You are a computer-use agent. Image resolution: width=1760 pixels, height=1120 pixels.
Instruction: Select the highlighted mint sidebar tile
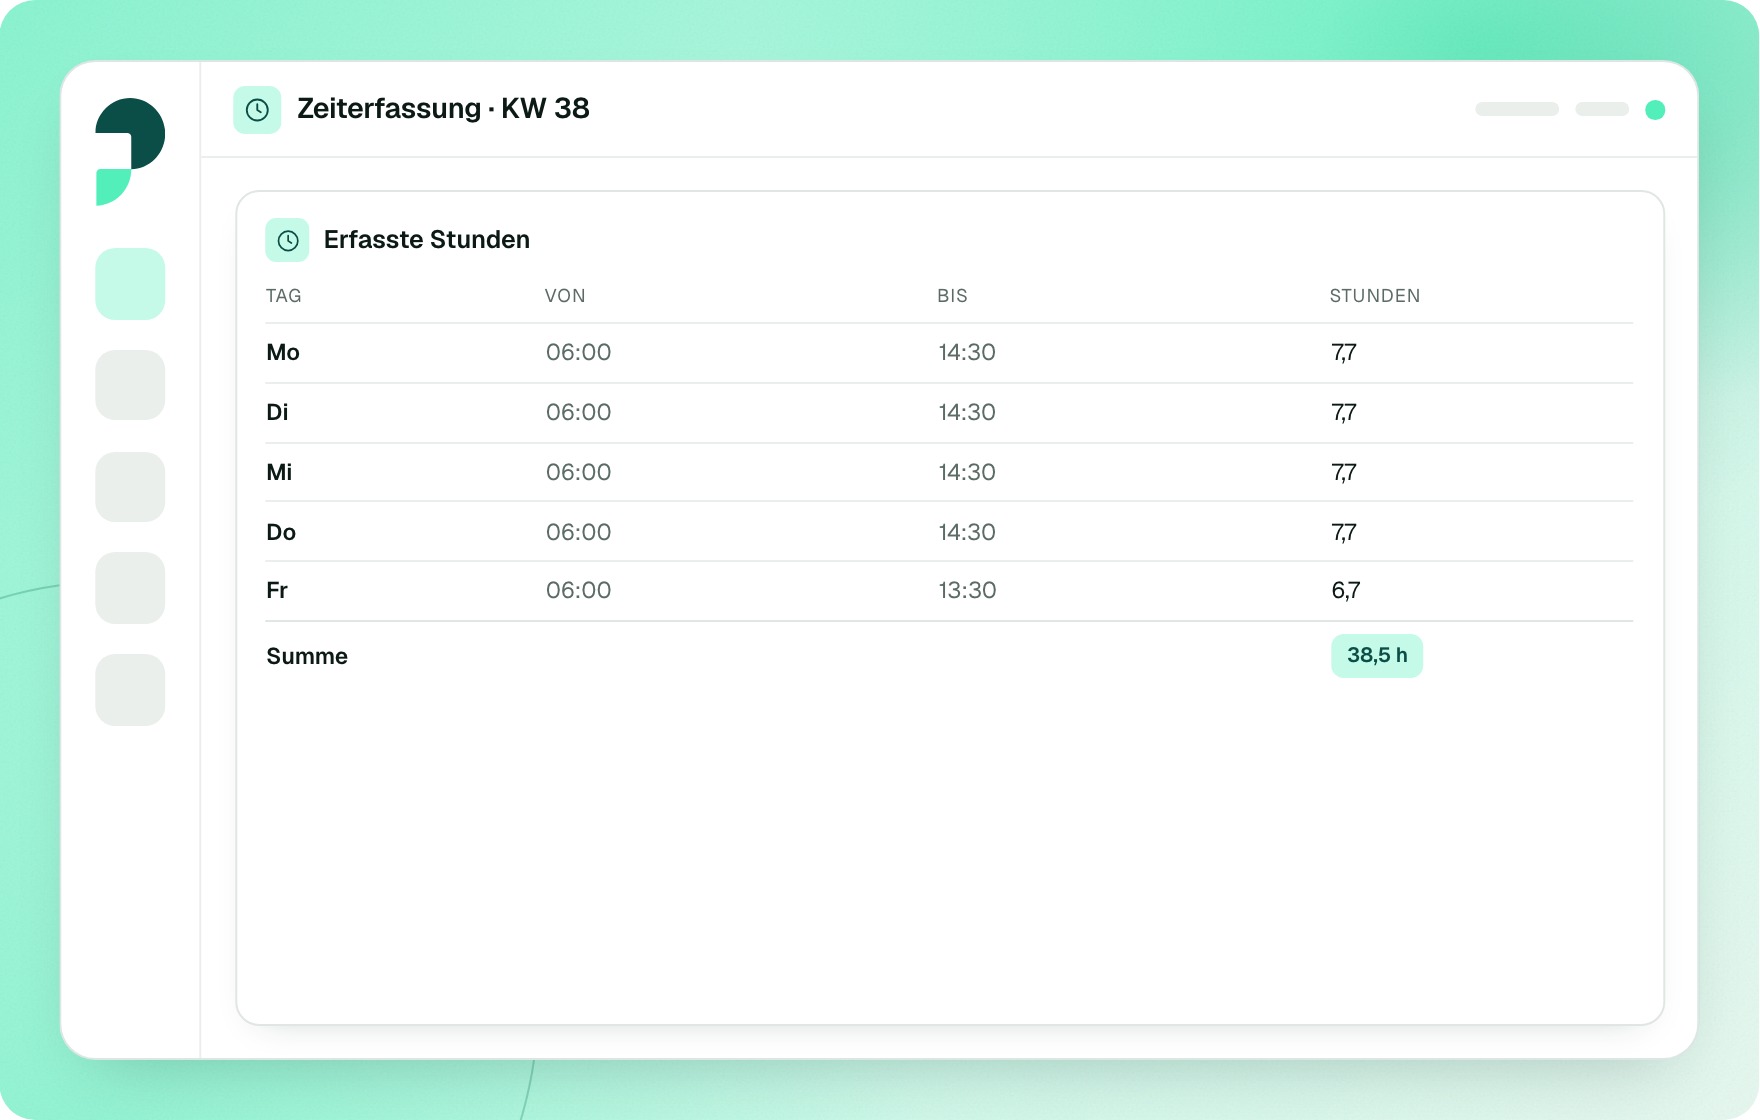(x=130, y=284)
